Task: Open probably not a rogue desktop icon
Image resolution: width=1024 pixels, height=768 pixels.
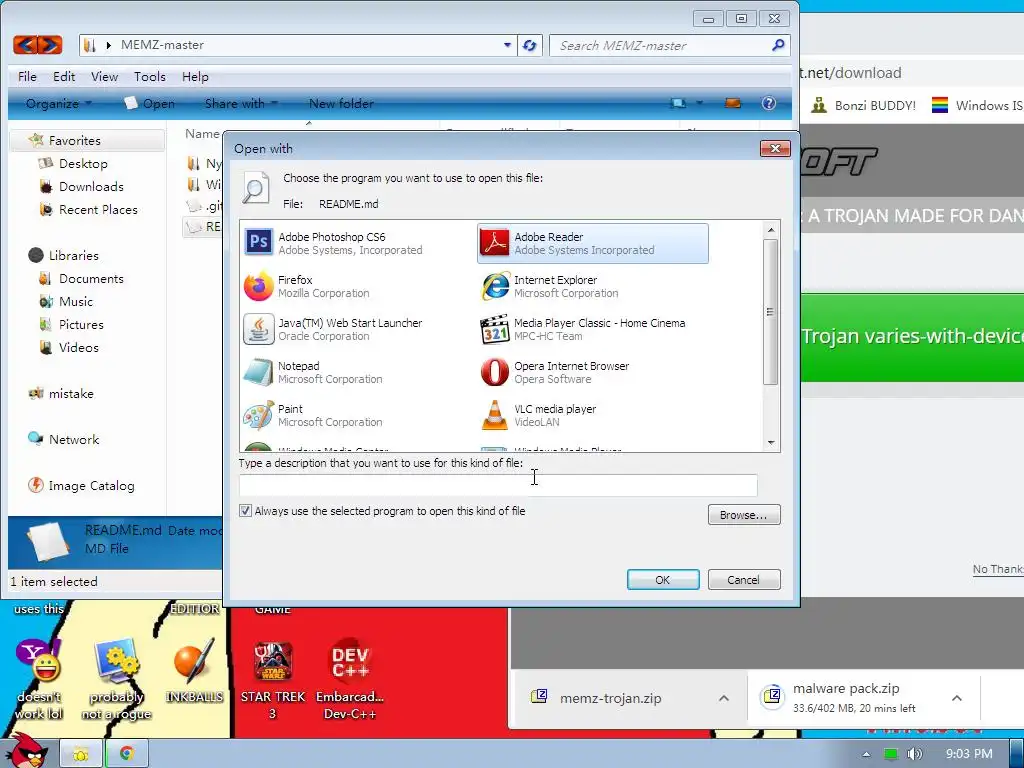Action: pos(116,680)
